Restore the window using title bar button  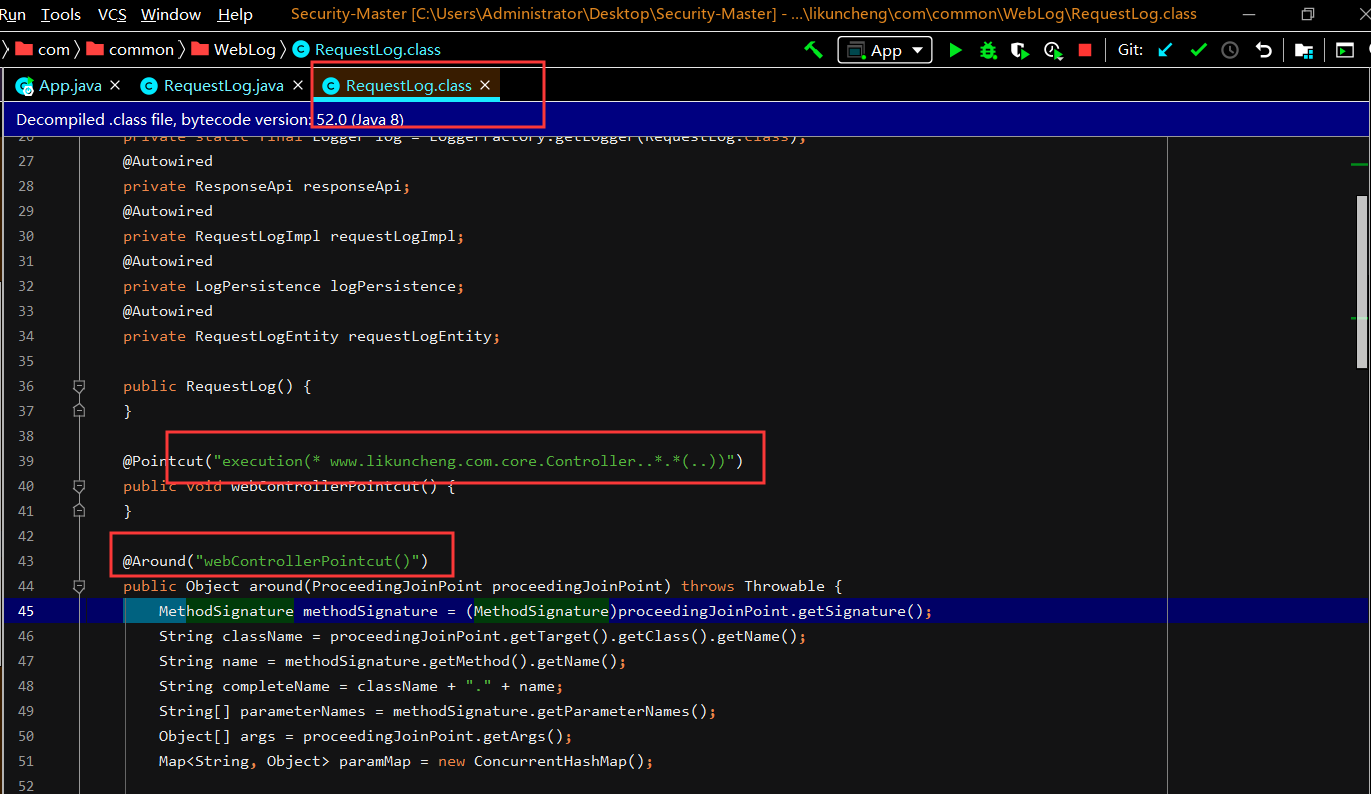[x=1308, y=14]
